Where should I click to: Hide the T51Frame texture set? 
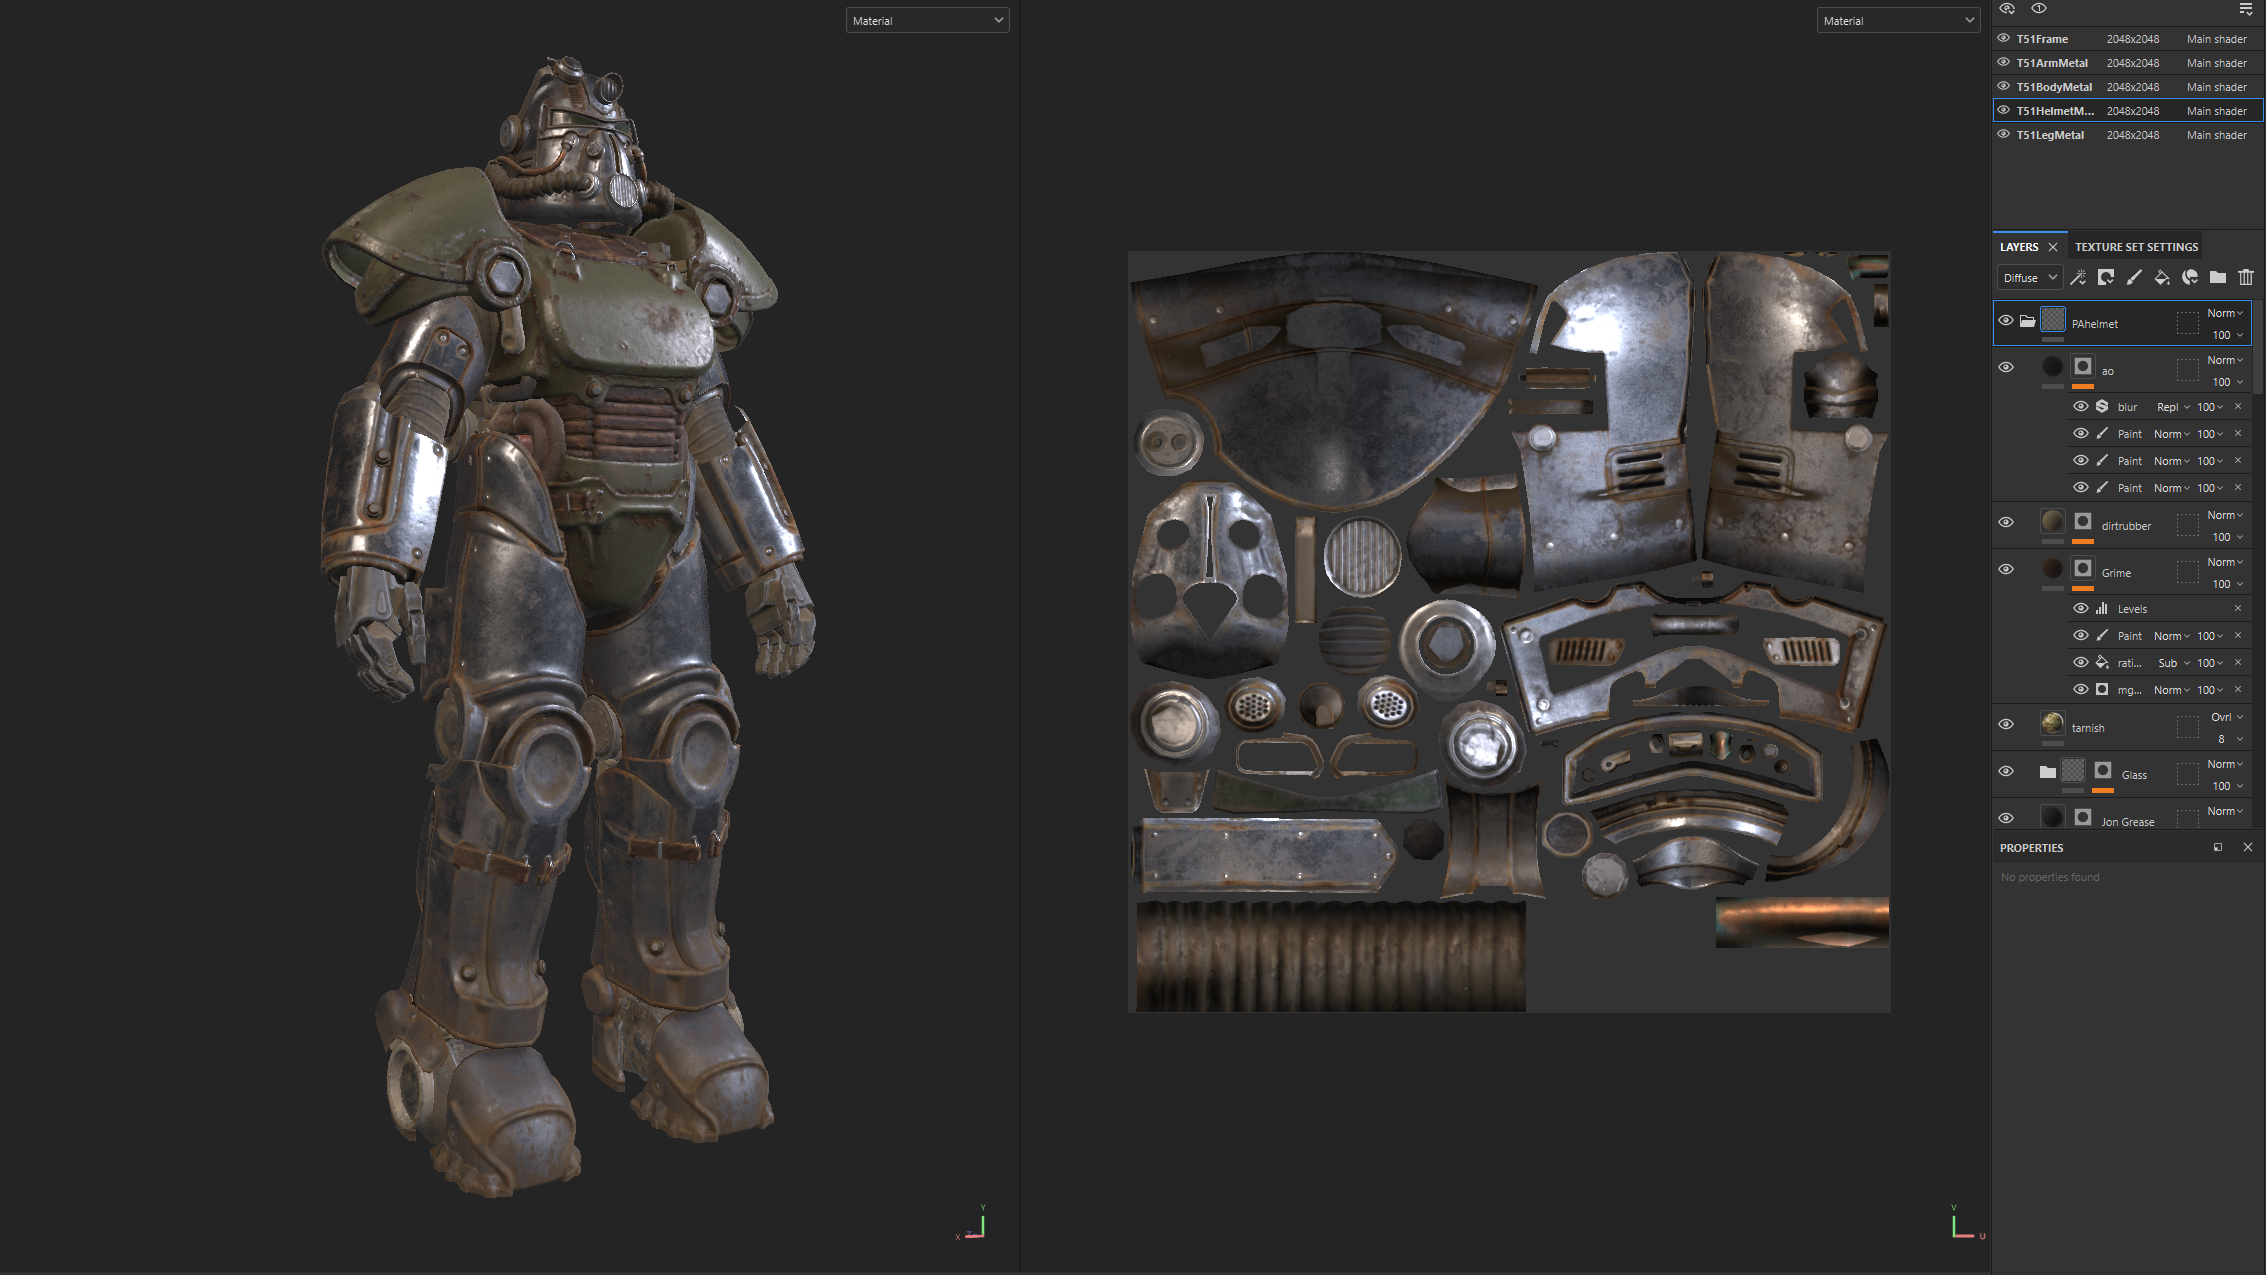click(2003, 38)
